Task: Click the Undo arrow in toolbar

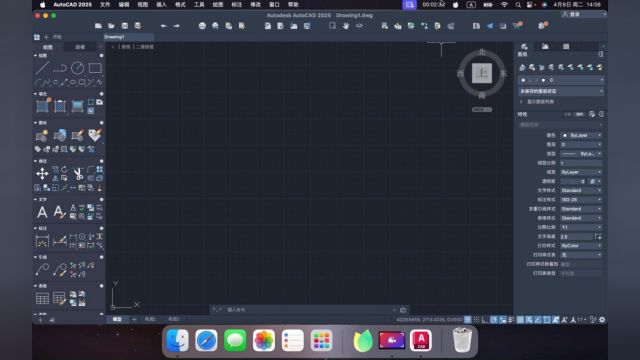Action: click(x=164, y=26)
